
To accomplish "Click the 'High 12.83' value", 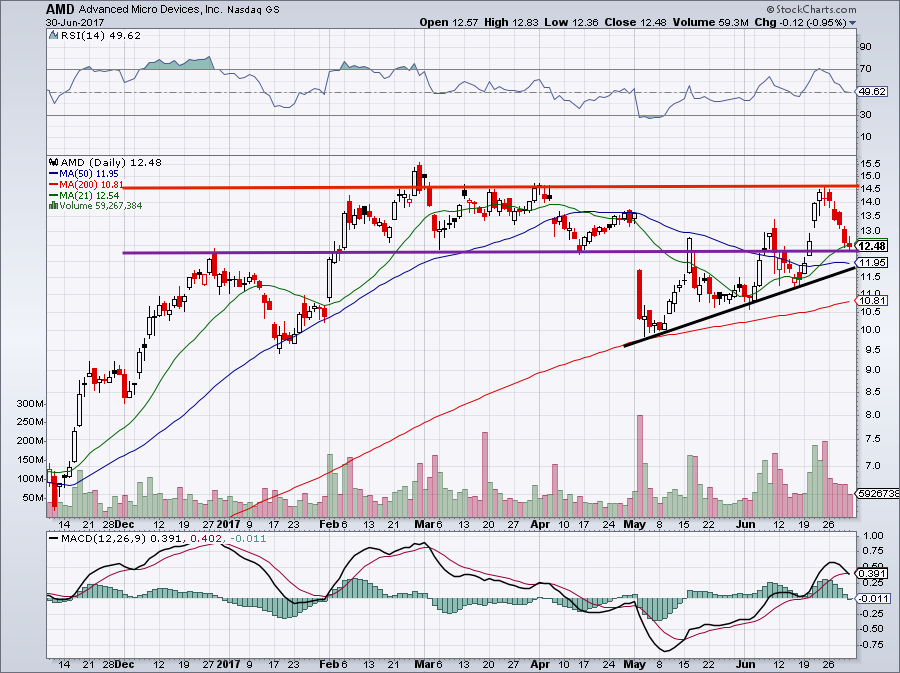I will (x=511, y=22).
